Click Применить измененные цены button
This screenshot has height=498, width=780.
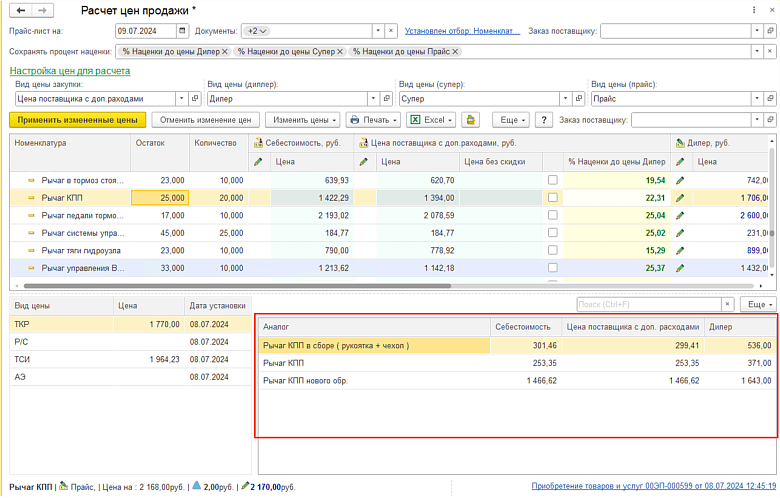78,120
